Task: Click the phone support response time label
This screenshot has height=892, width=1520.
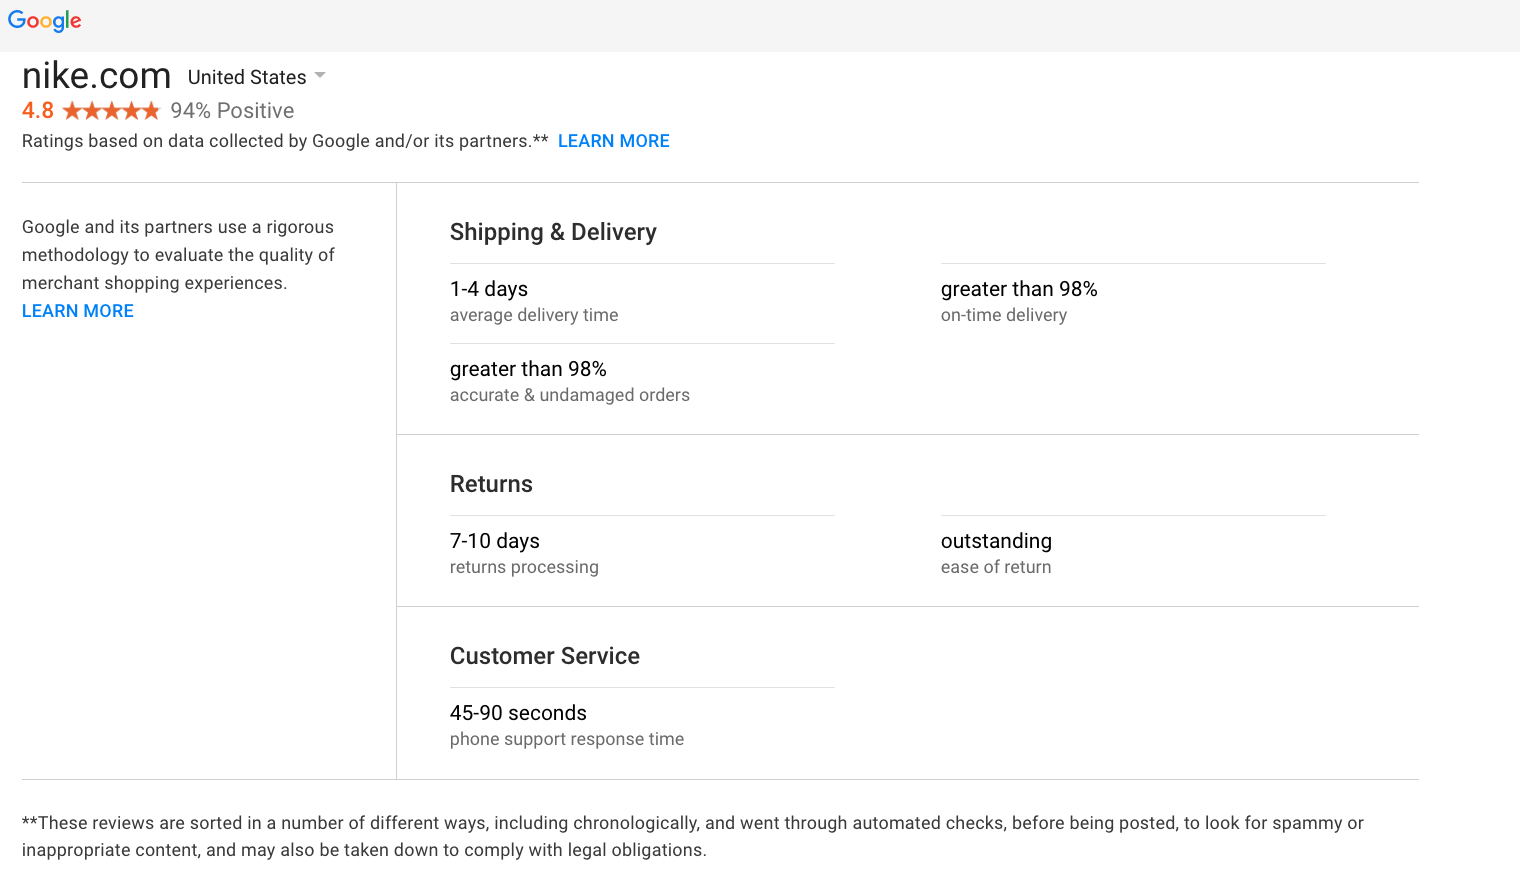Action: (x=567, y=739)
